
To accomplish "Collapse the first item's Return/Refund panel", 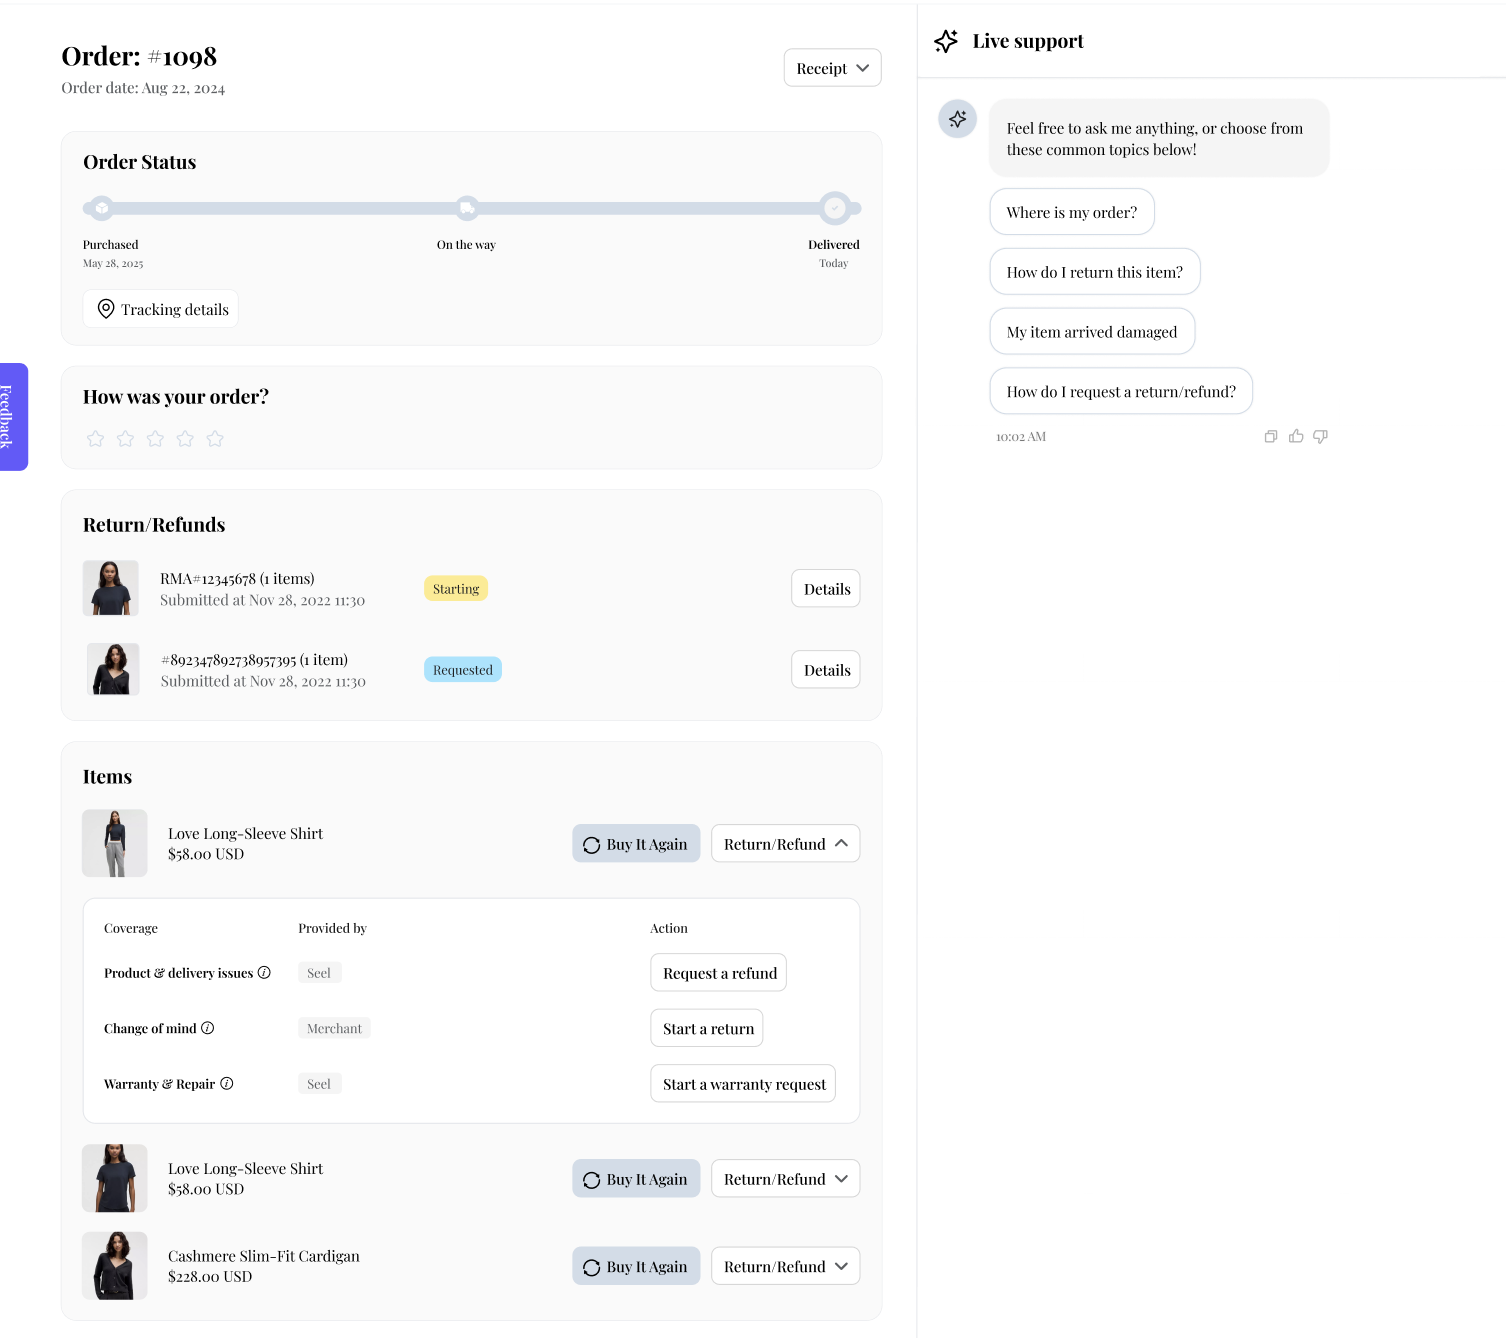I will point(785,844).
